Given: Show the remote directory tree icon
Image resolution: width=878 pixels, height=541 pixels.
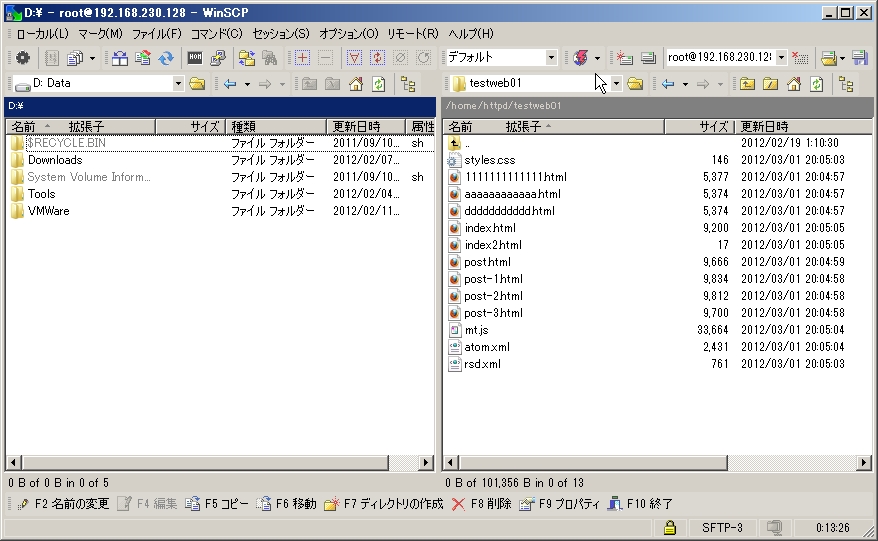Looking at the screenshot, I should point(846,84).
